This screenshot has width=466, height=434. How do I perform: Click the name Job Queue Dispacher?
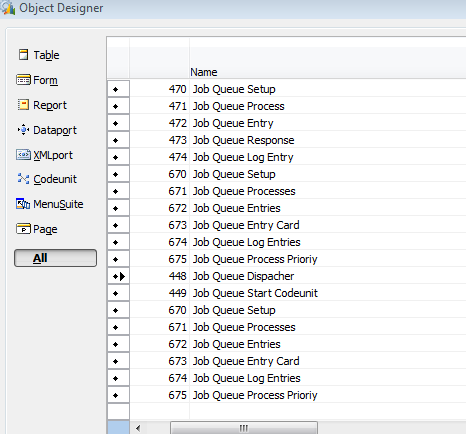pos(243,276)
